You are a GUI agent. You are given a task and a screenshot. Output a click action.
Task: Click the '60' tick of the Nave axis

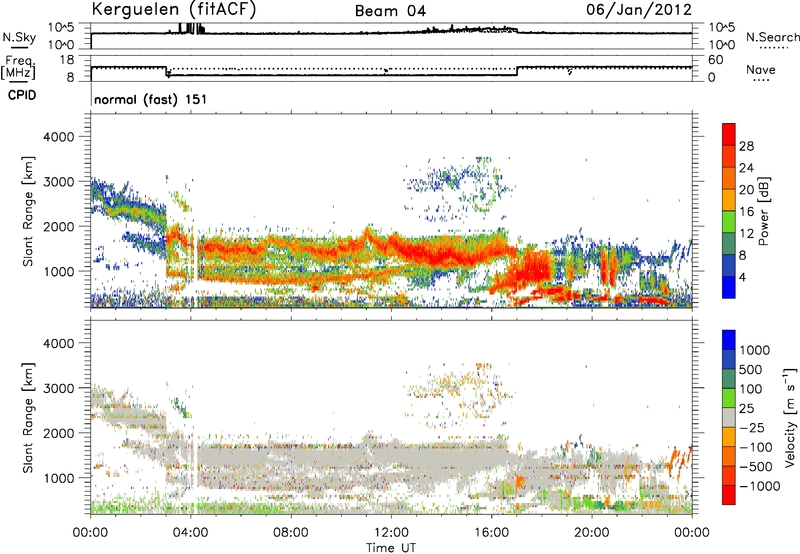click(x=716, y=60)
